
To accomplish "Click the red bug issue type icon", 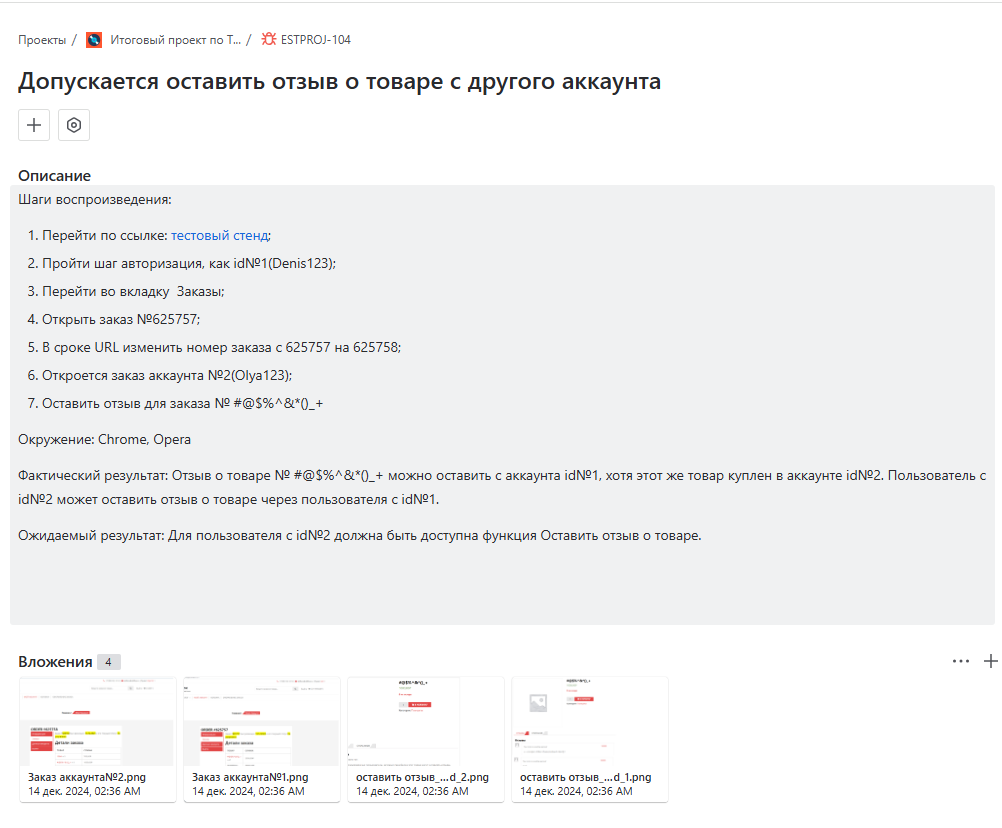I will (x=268, y=40).
